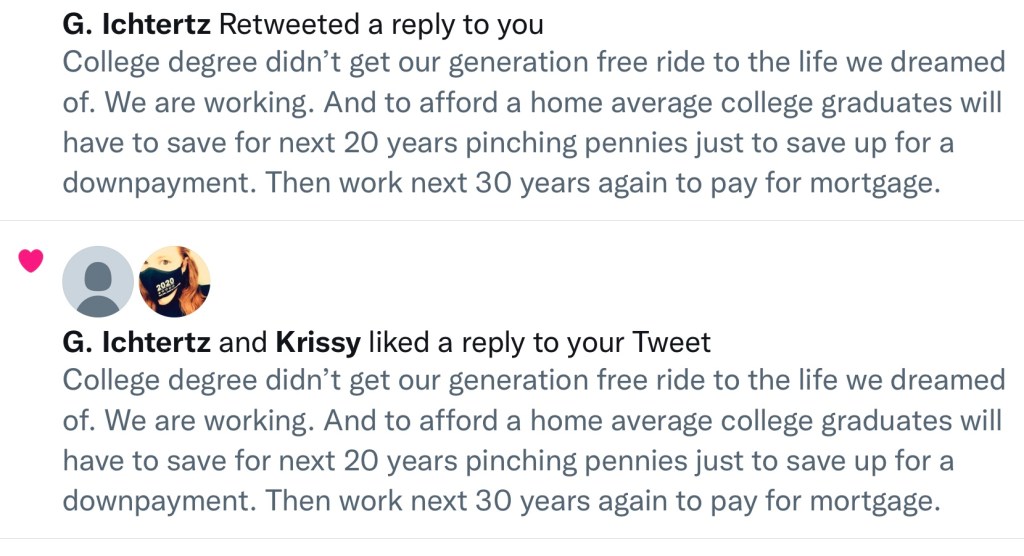
Task: Open G. Ichtertz's name in the retweet notification
Action: [136, 24]
